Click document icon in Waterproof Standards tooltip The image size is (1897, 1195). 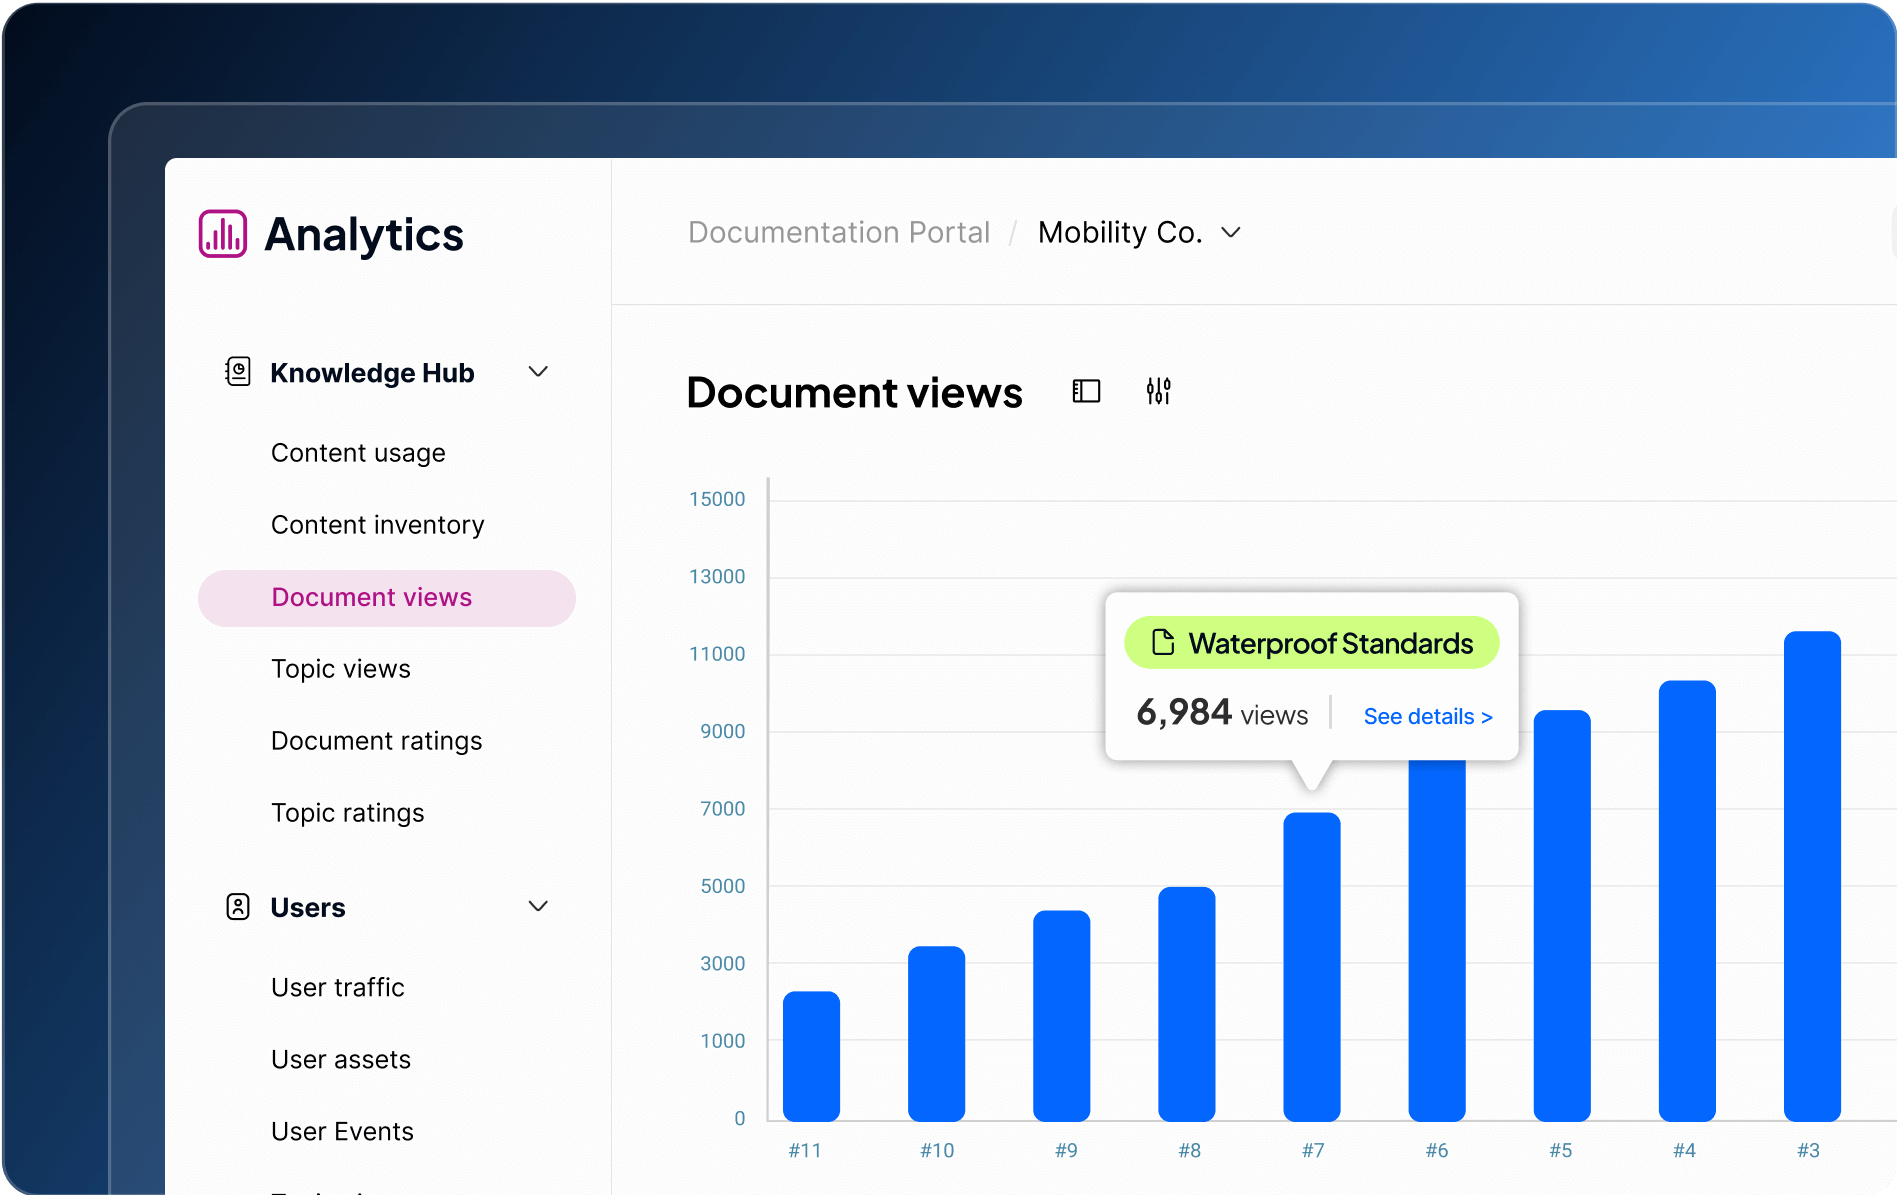click(1162, 642)
